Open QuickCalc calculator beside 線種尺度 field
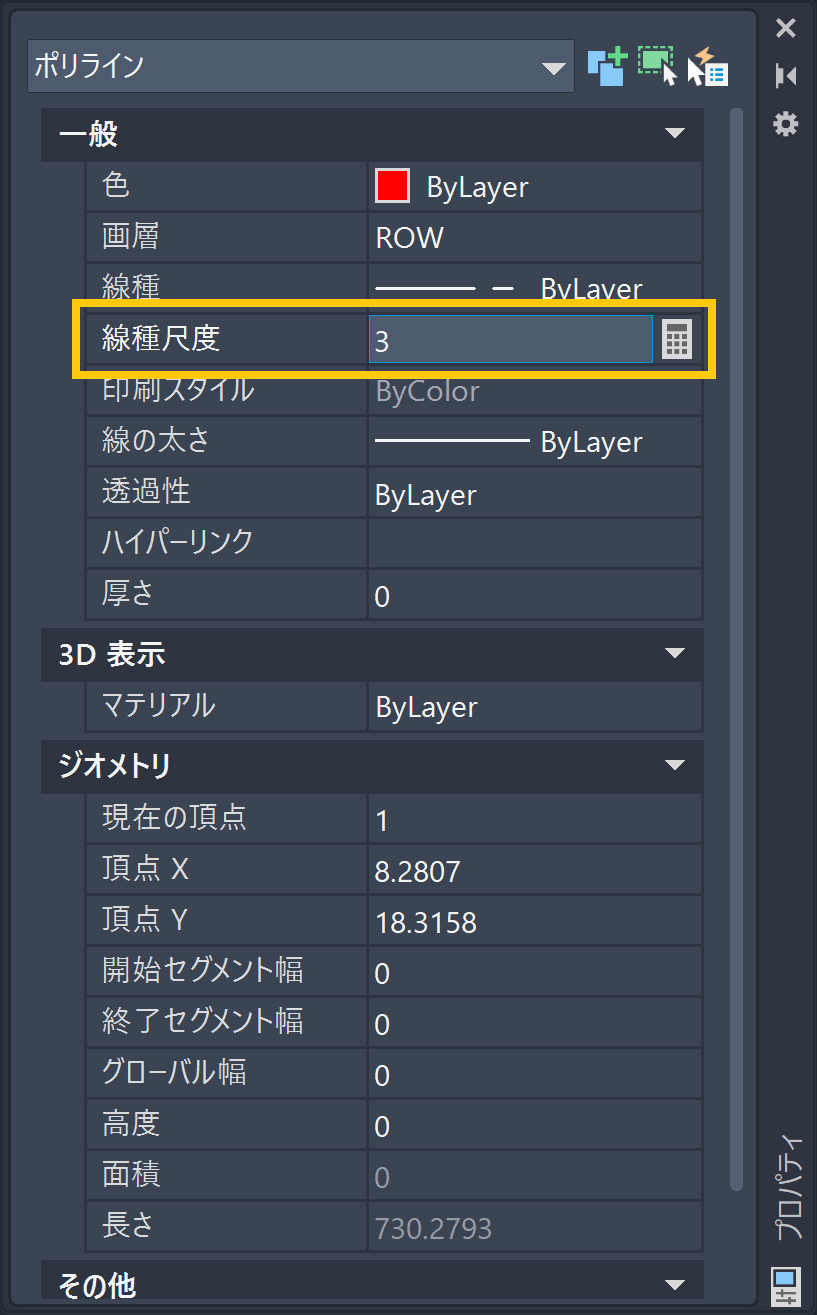 pos(677,341)
